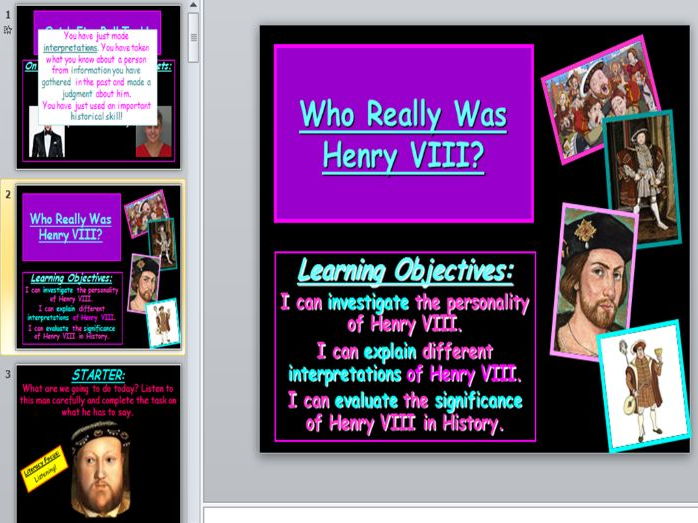Click 'I can investigate the personality' objective text

pyautogui.click(x=404, y=313)
